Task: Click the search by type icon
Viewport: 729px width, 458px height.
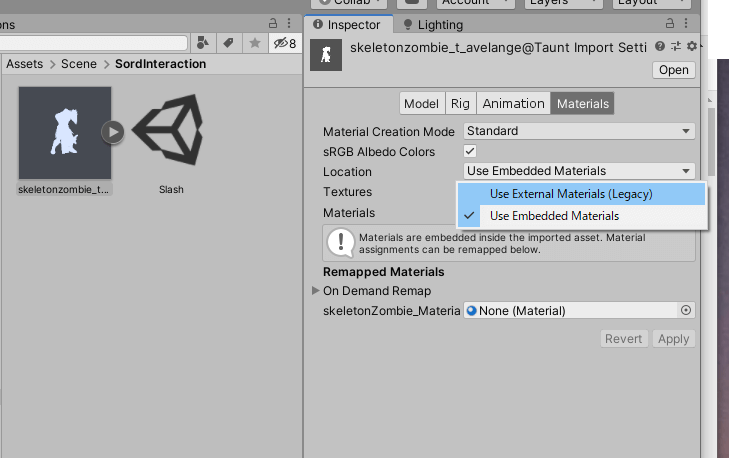Action: (x=203, y=43)
